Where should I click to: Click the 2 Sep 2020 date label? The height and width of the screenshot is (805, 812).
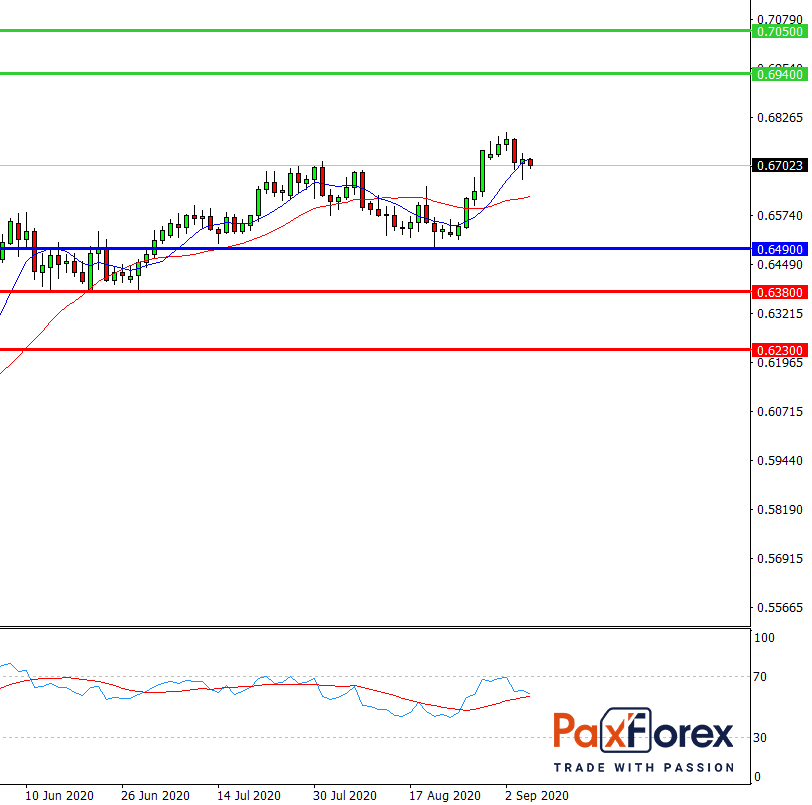(x=537, y=796)
